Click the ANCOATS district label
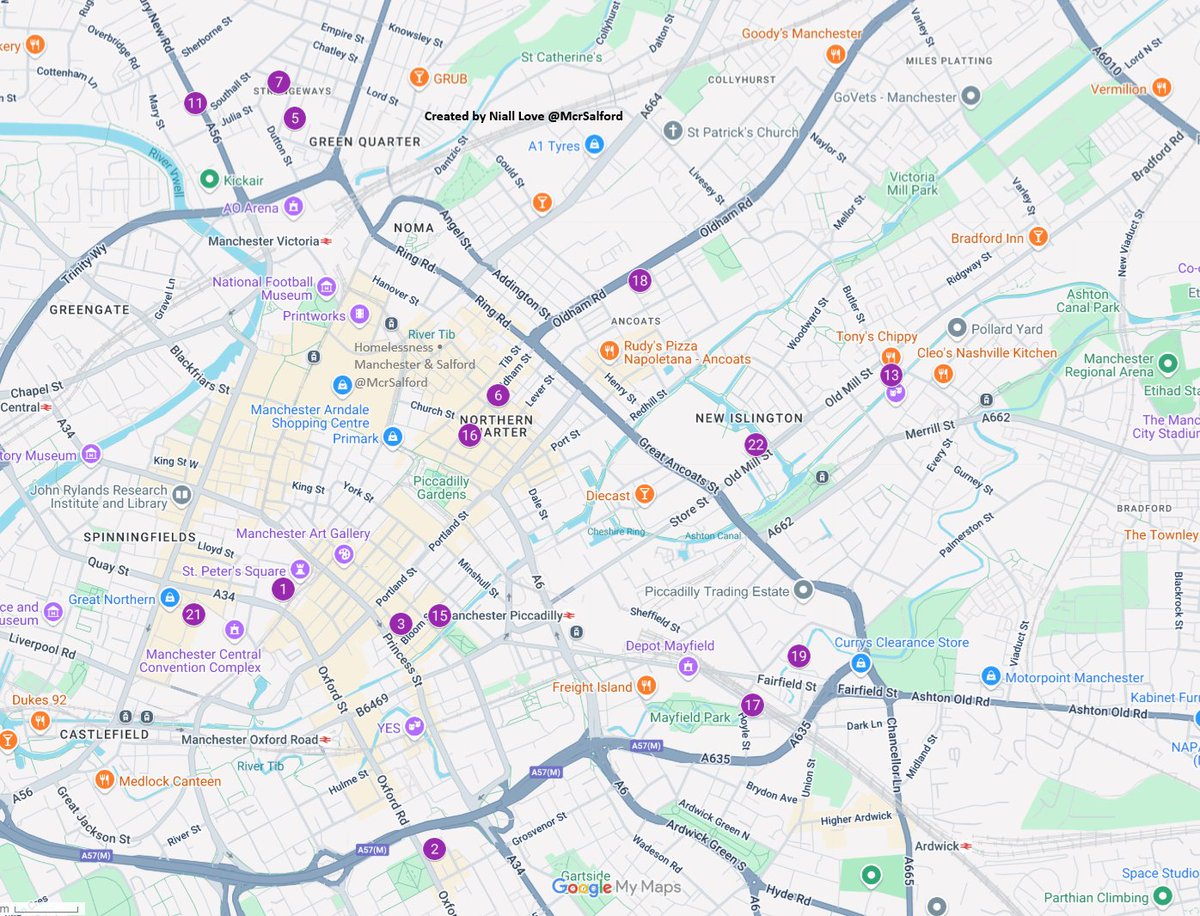Image resolution: width=1200 pixels, height=916 pixels. point(635,321)
